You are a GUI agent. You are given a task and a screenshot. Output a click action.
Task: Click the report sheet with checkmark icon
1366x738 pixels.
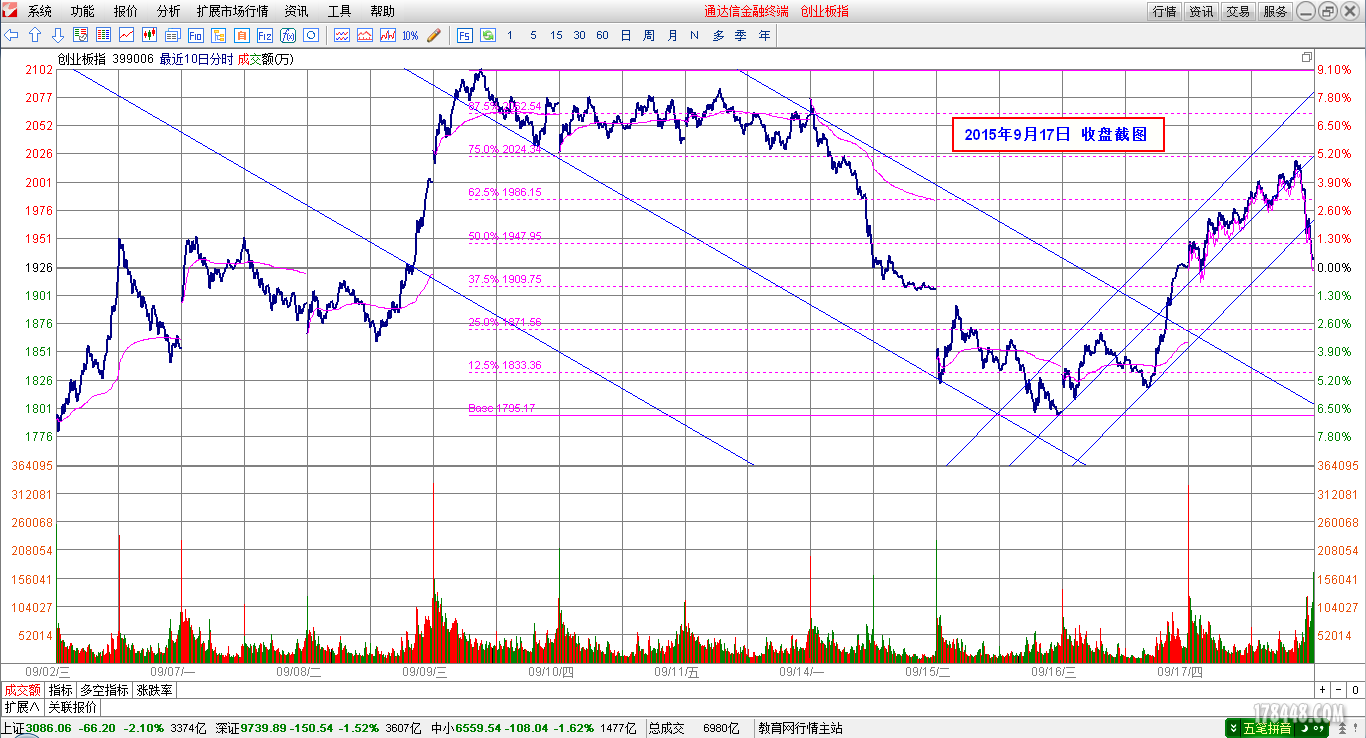80,35
